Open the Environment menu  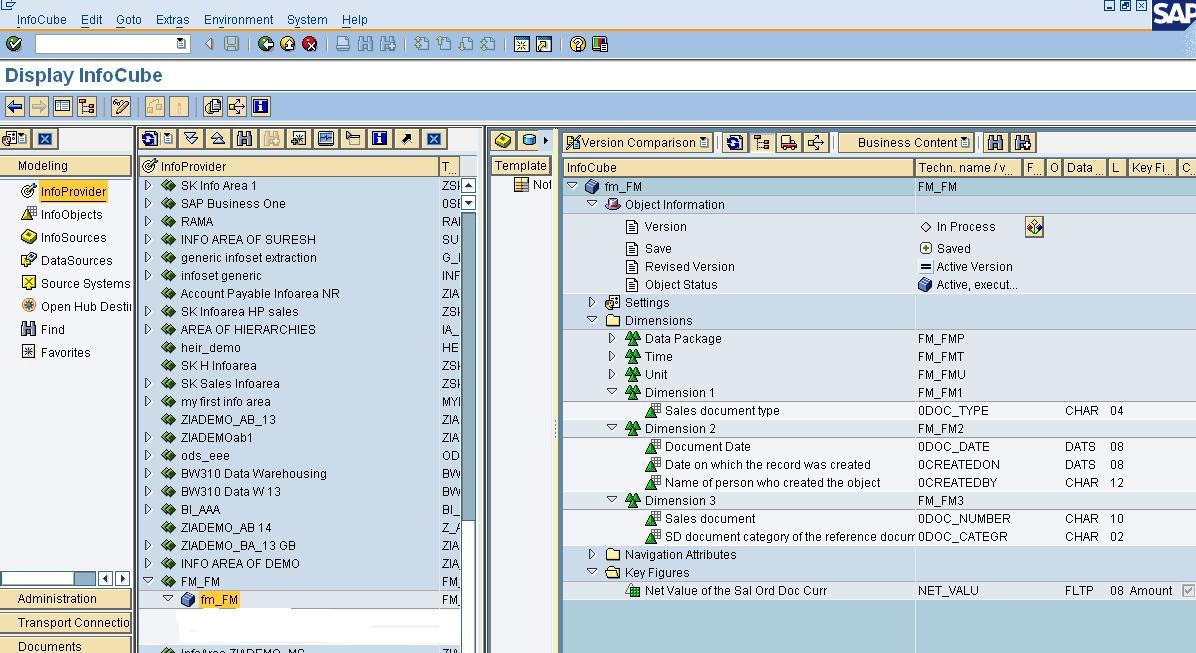tap(238, 20)
